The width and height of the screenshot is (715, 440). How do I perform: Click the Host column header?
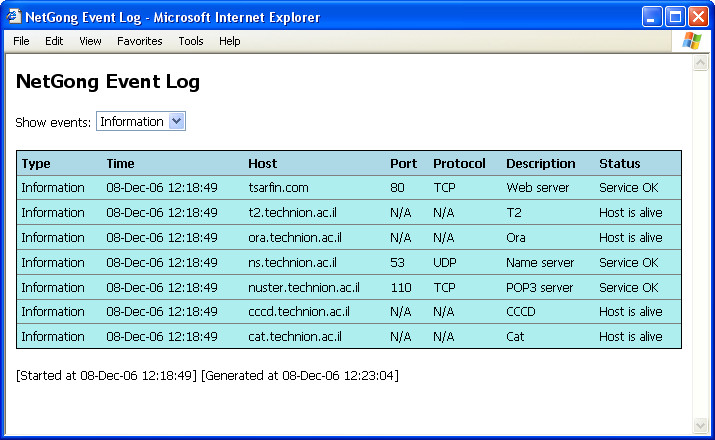click(x=263, y=164)
